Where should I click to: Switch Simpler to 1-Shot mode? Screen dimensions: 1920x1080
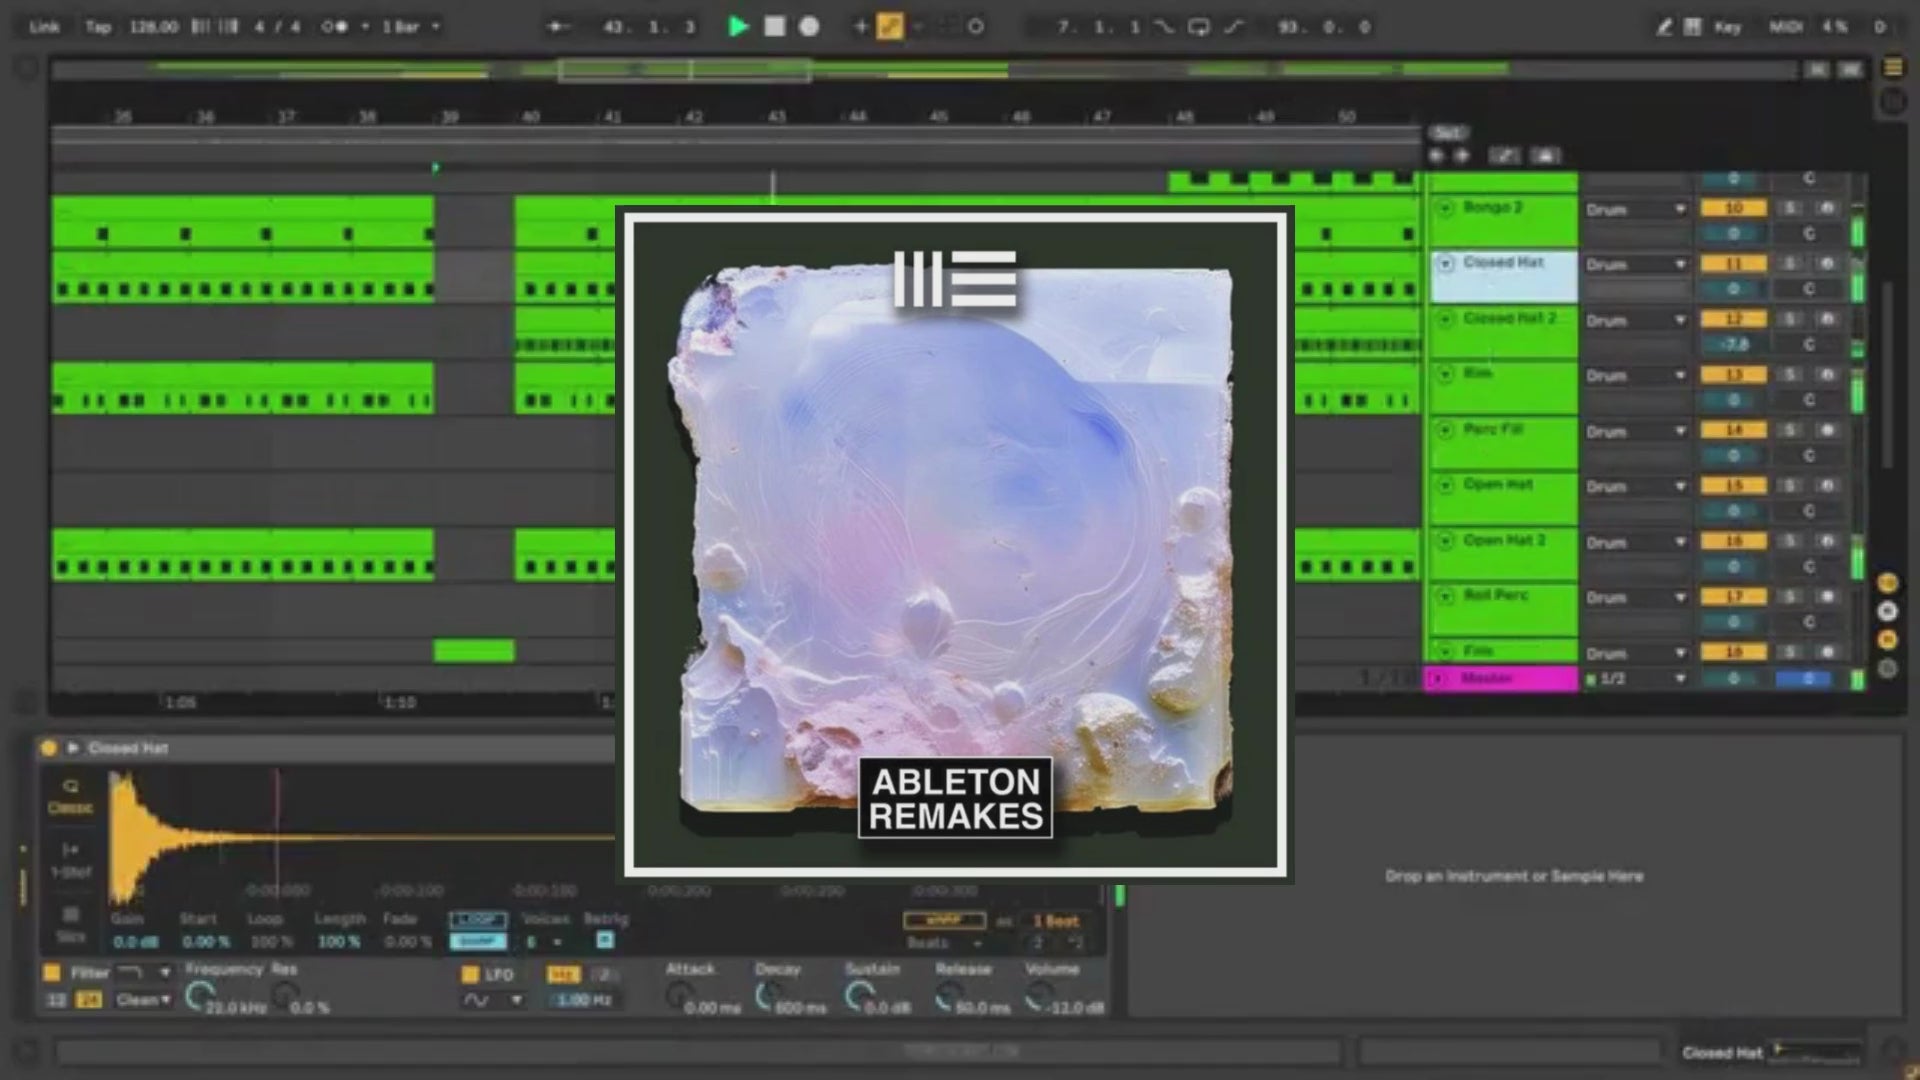point(70,860)
